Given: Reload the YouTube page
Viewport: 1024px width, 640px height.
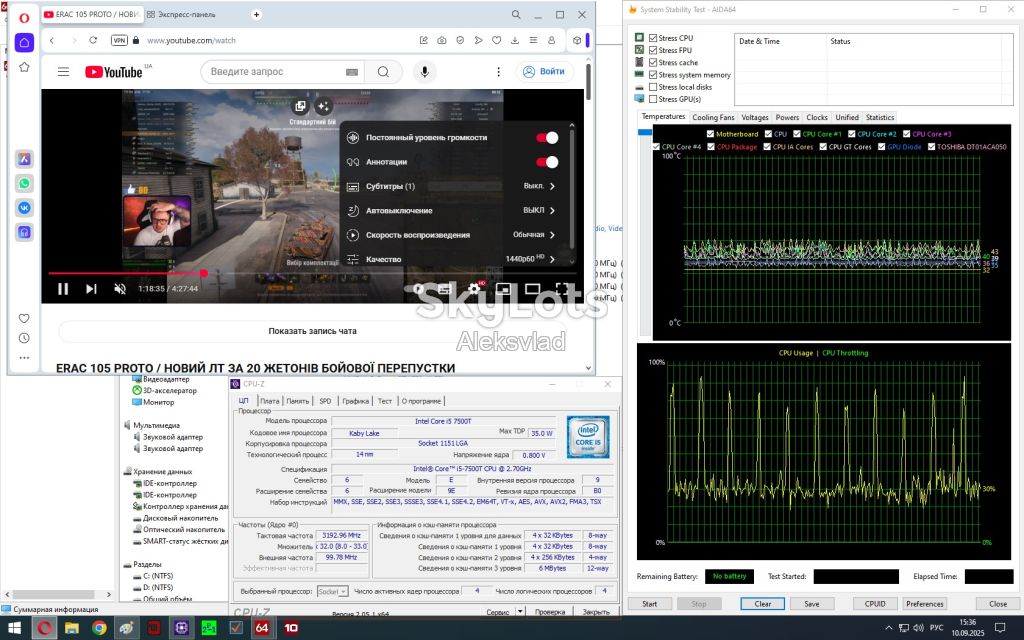Looking at the screenshot, I should pyautogui.click(x=93, y=40).
